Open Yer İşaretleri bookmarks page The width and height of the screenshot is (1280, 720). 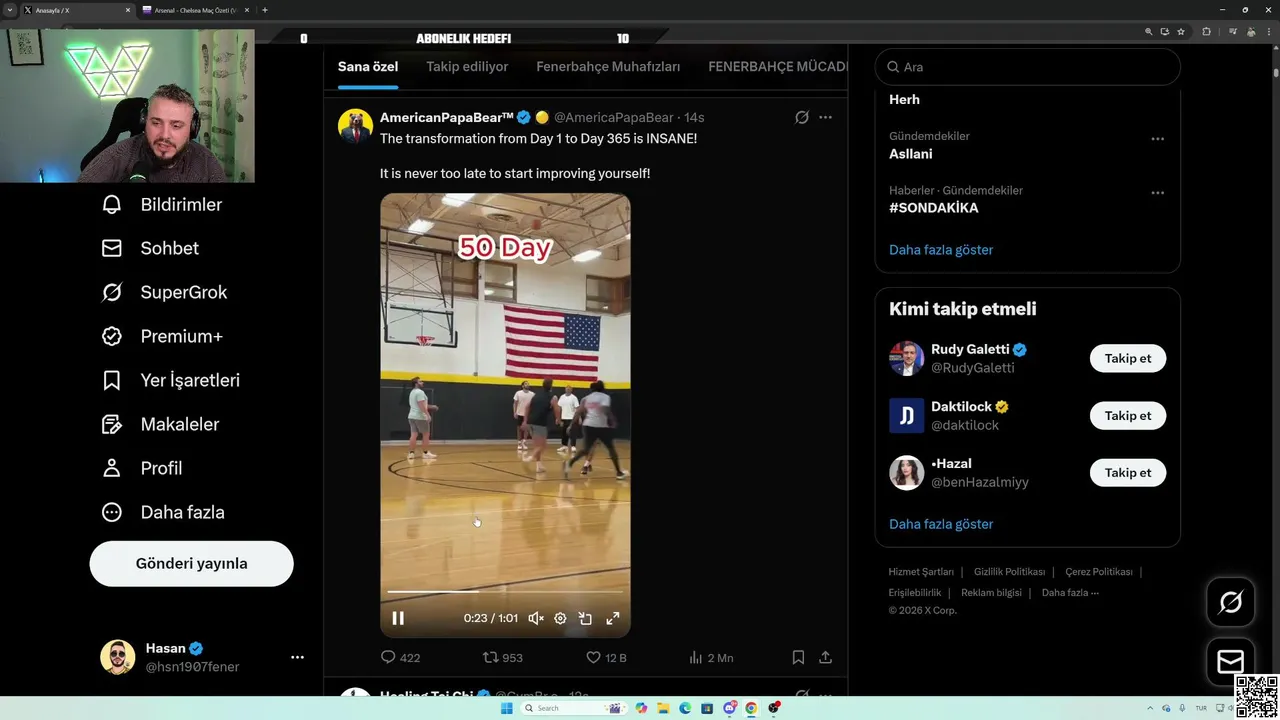(x=170, y=381)
